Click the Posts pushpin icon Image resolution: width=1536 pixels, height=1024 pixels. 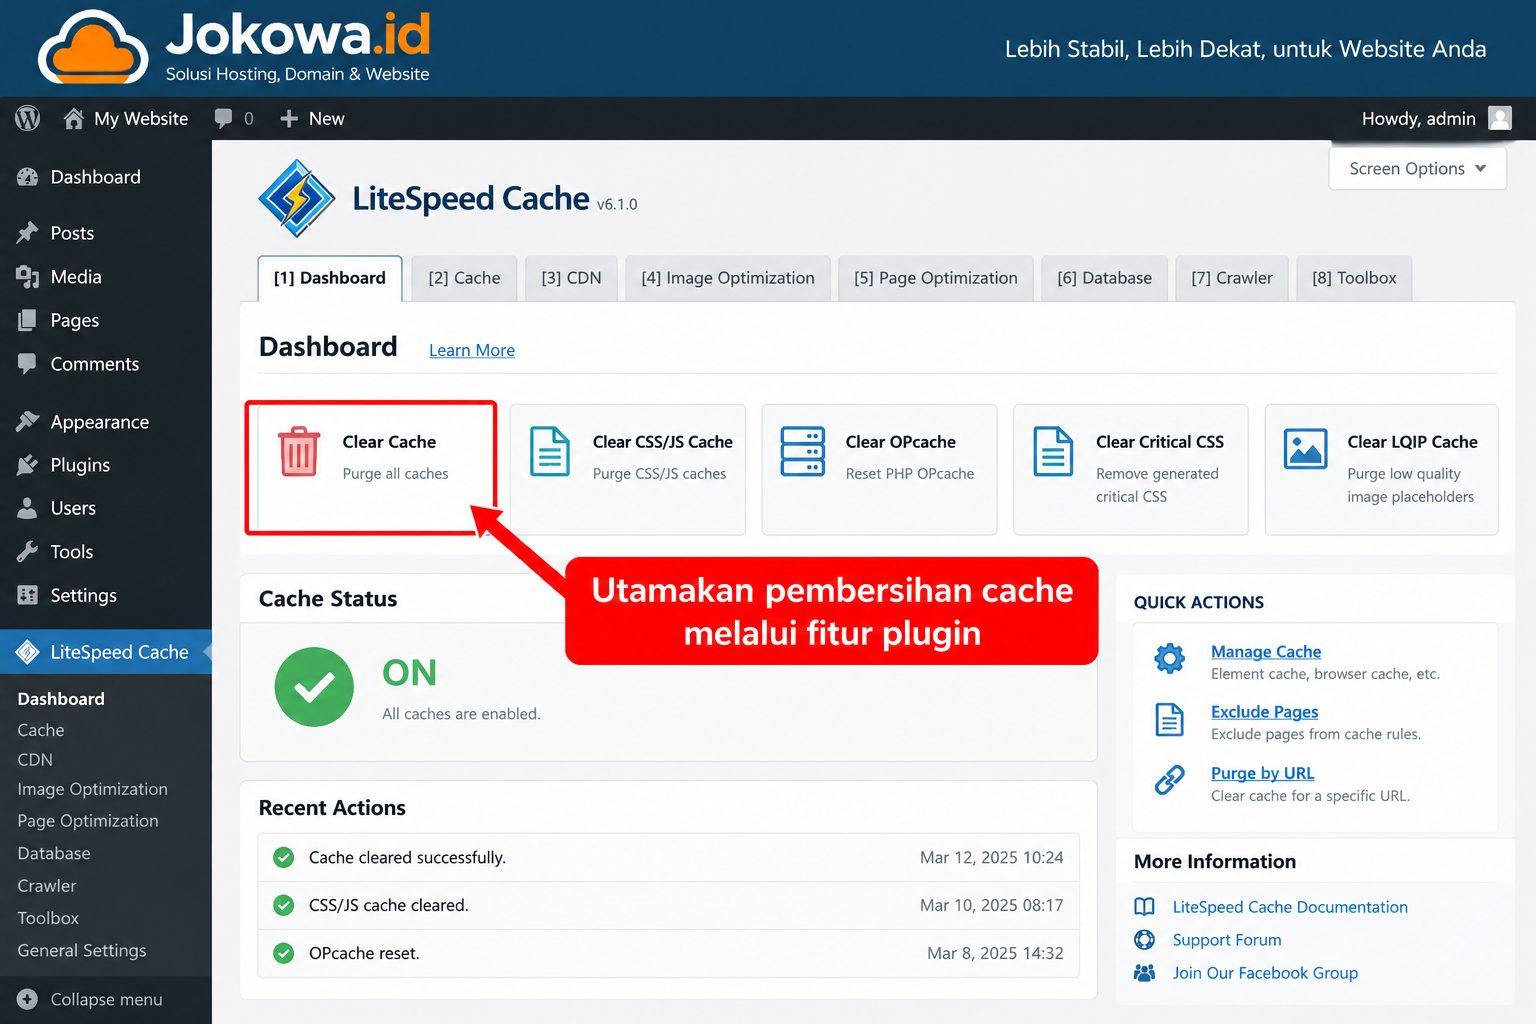[28, 233]
